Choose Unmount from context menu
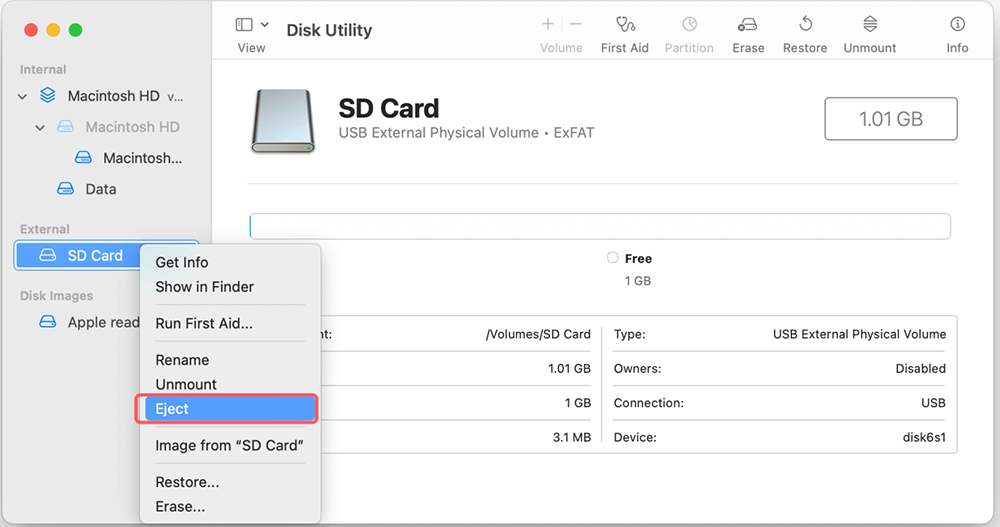1000x527 pixels. pos(186,384)
